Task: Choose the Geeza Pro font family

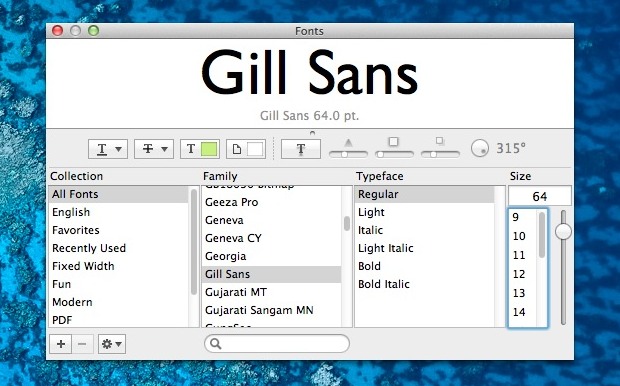Action: pos(272,202)
